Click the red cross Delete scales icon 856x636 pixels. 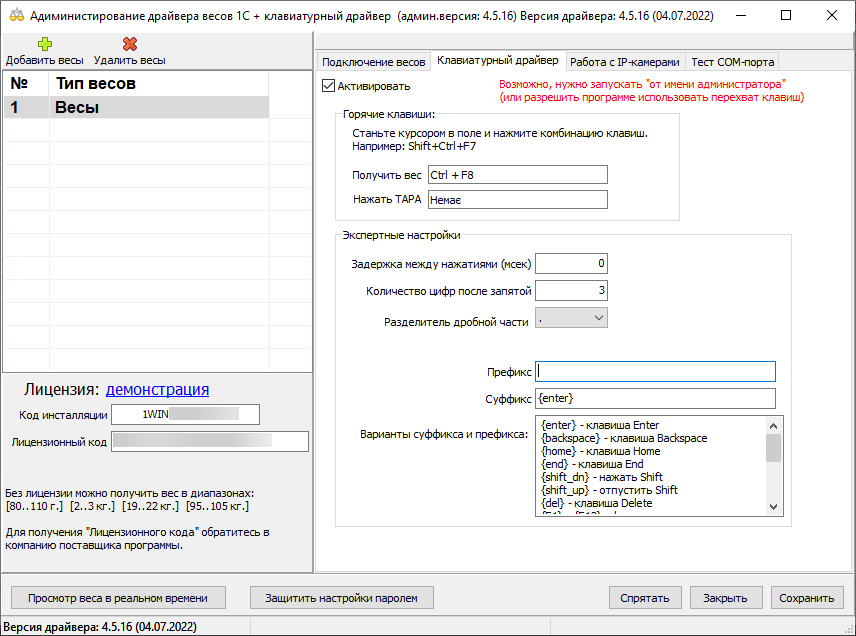coord(130,44)
